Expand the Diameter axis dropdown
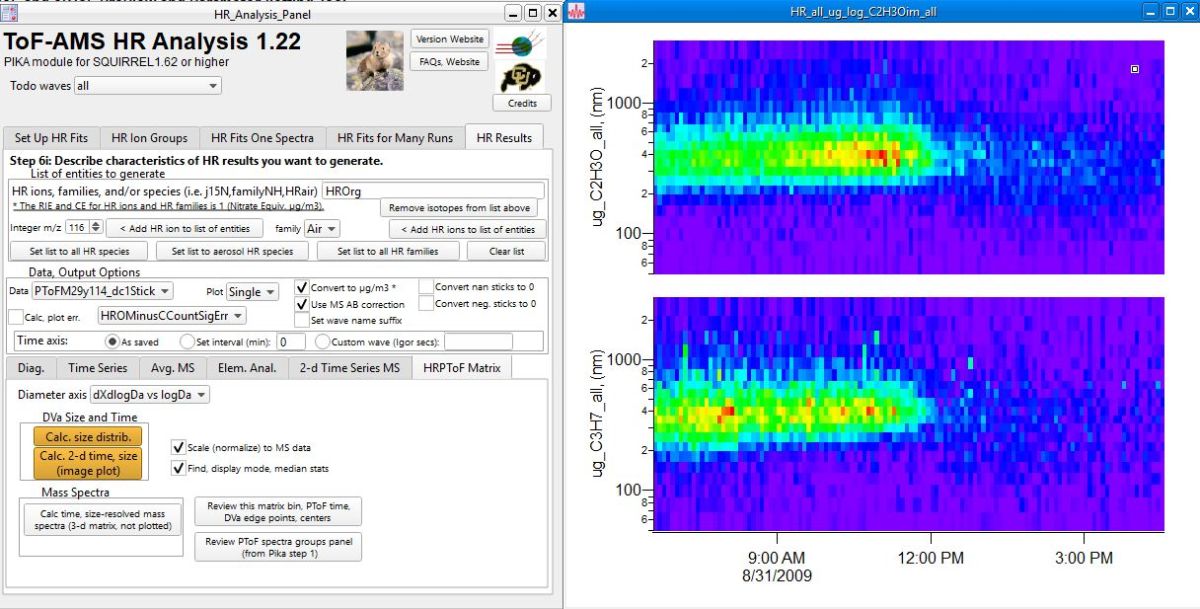Image resolution: width=1200 pixels, height=609 pixels. point(149,395)
